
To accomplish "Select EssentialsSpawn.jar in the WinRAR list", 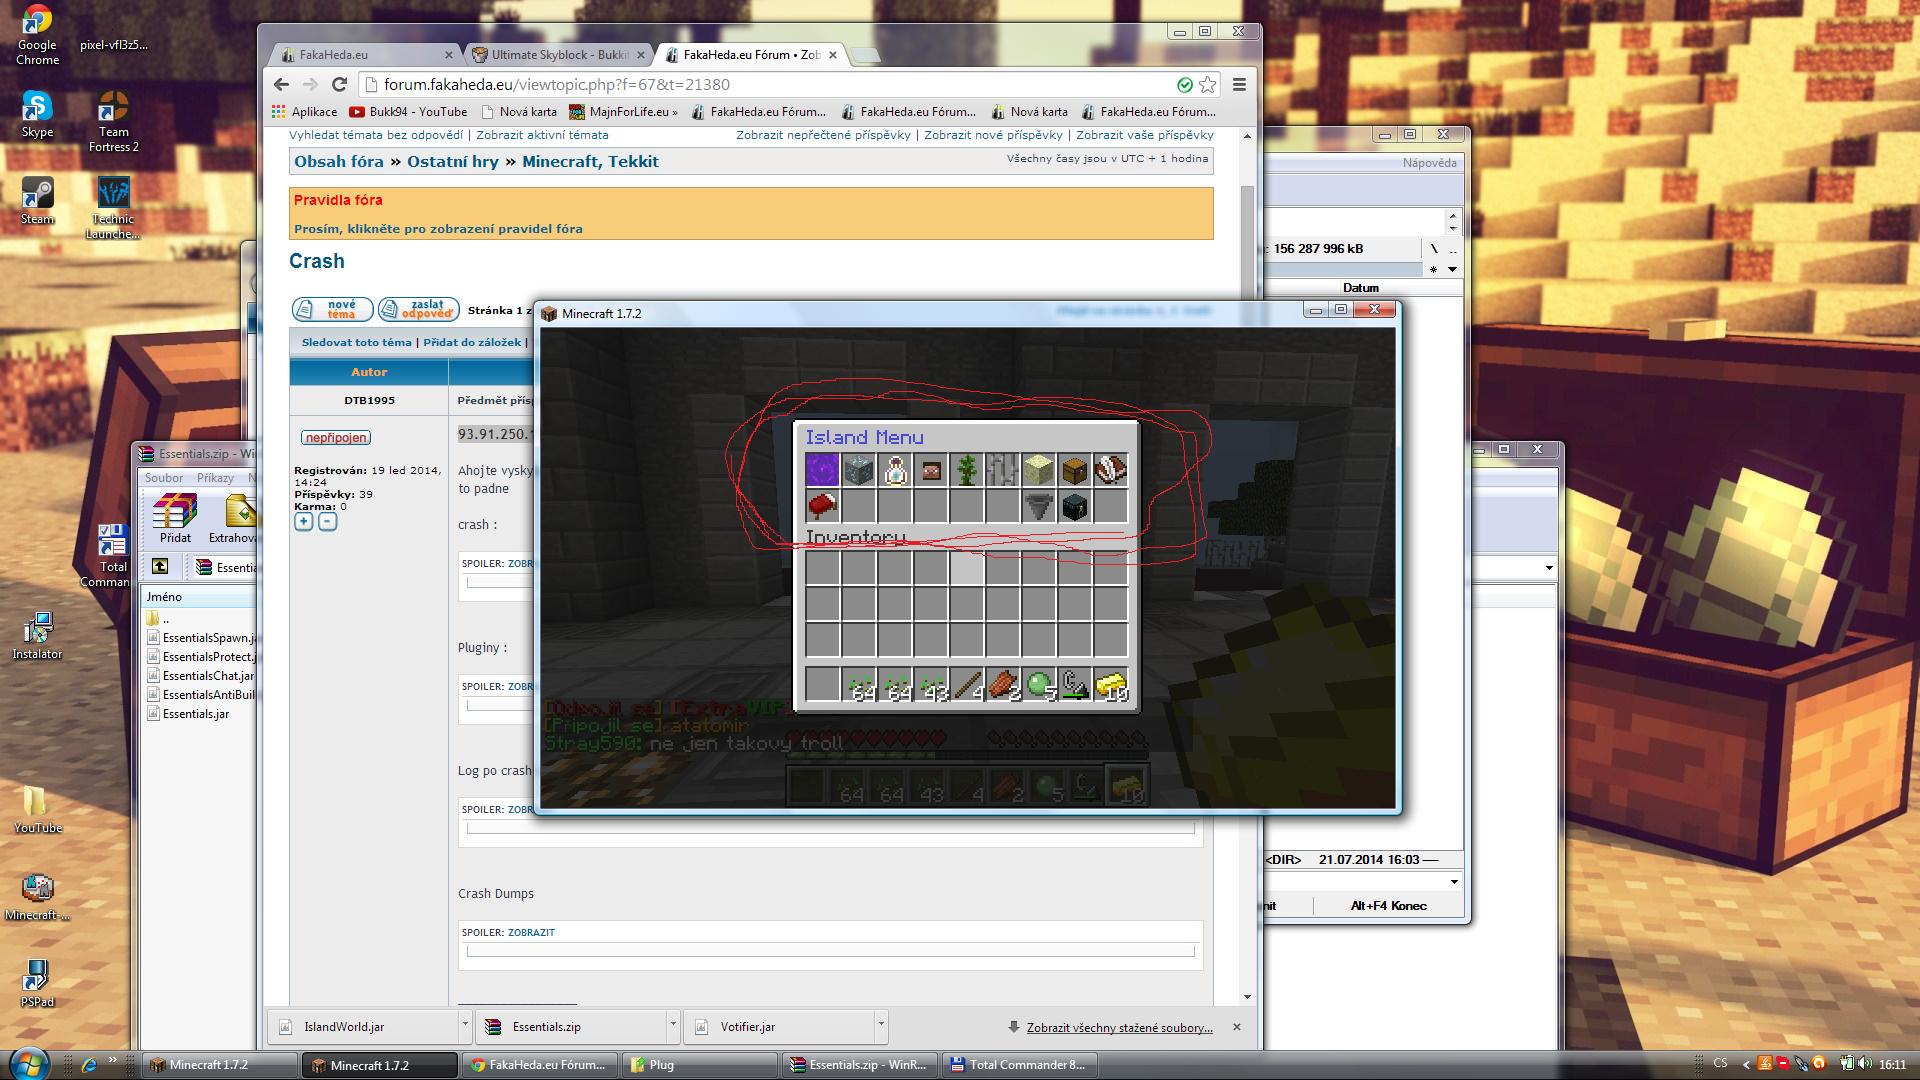I will tap(201, 638).
